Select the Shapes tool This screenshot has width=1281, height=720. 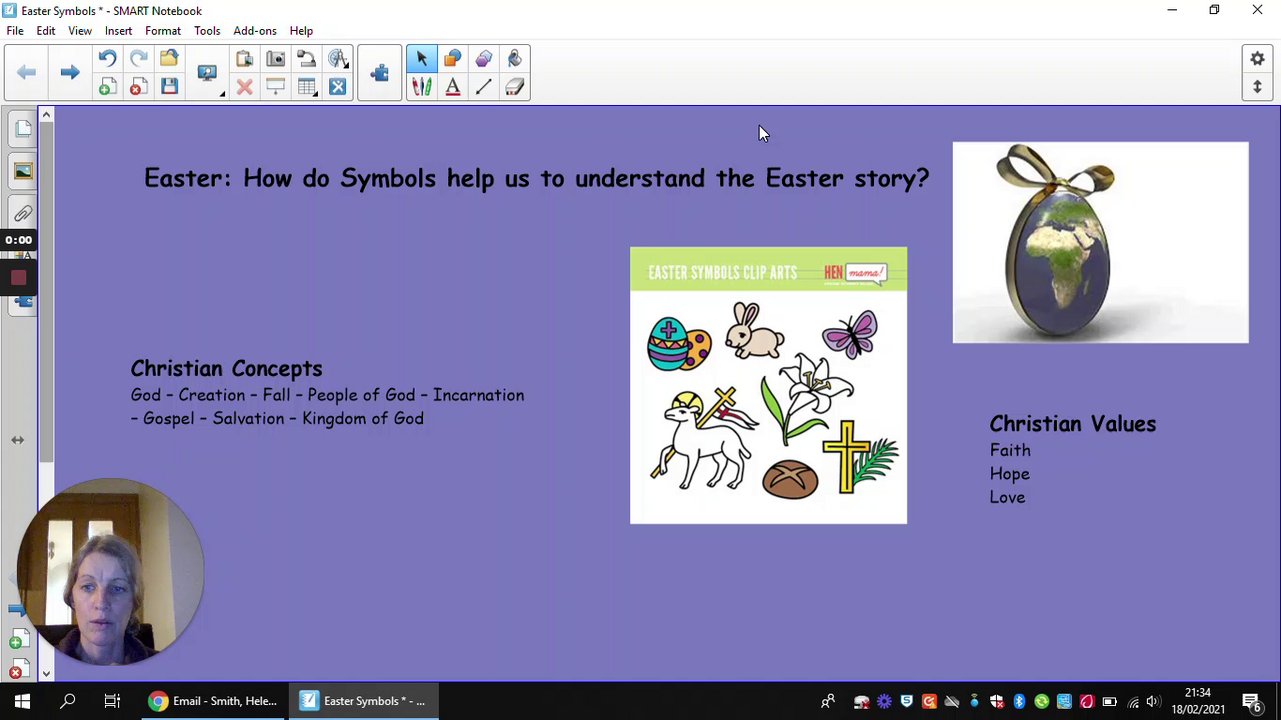coord(452,59)
